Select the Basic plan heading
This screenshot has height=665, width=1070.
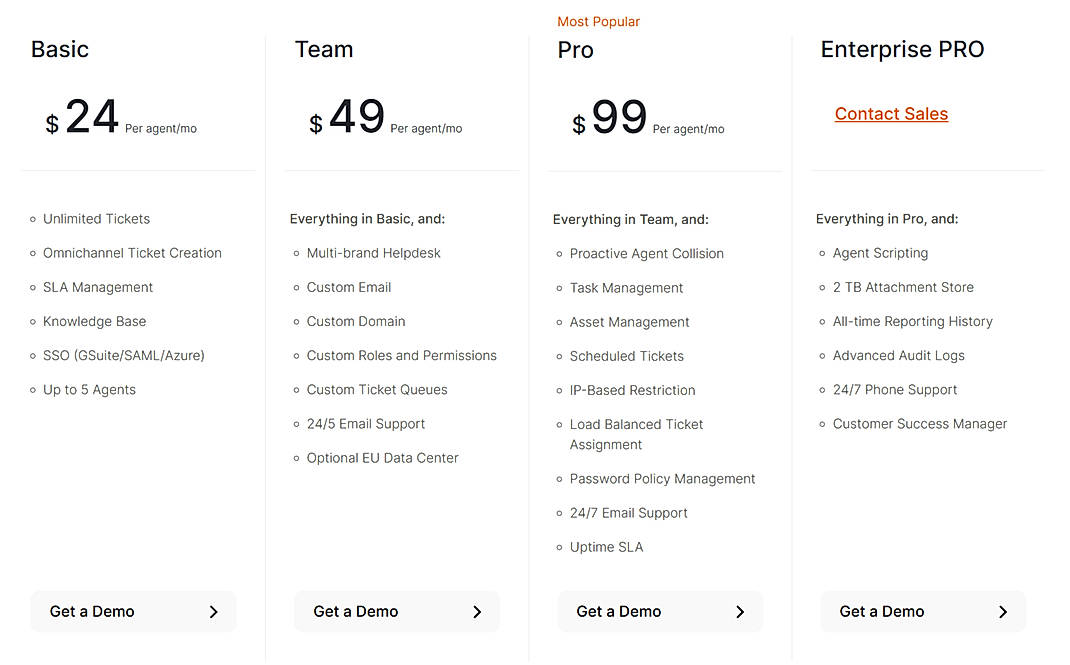click(60, 49)
